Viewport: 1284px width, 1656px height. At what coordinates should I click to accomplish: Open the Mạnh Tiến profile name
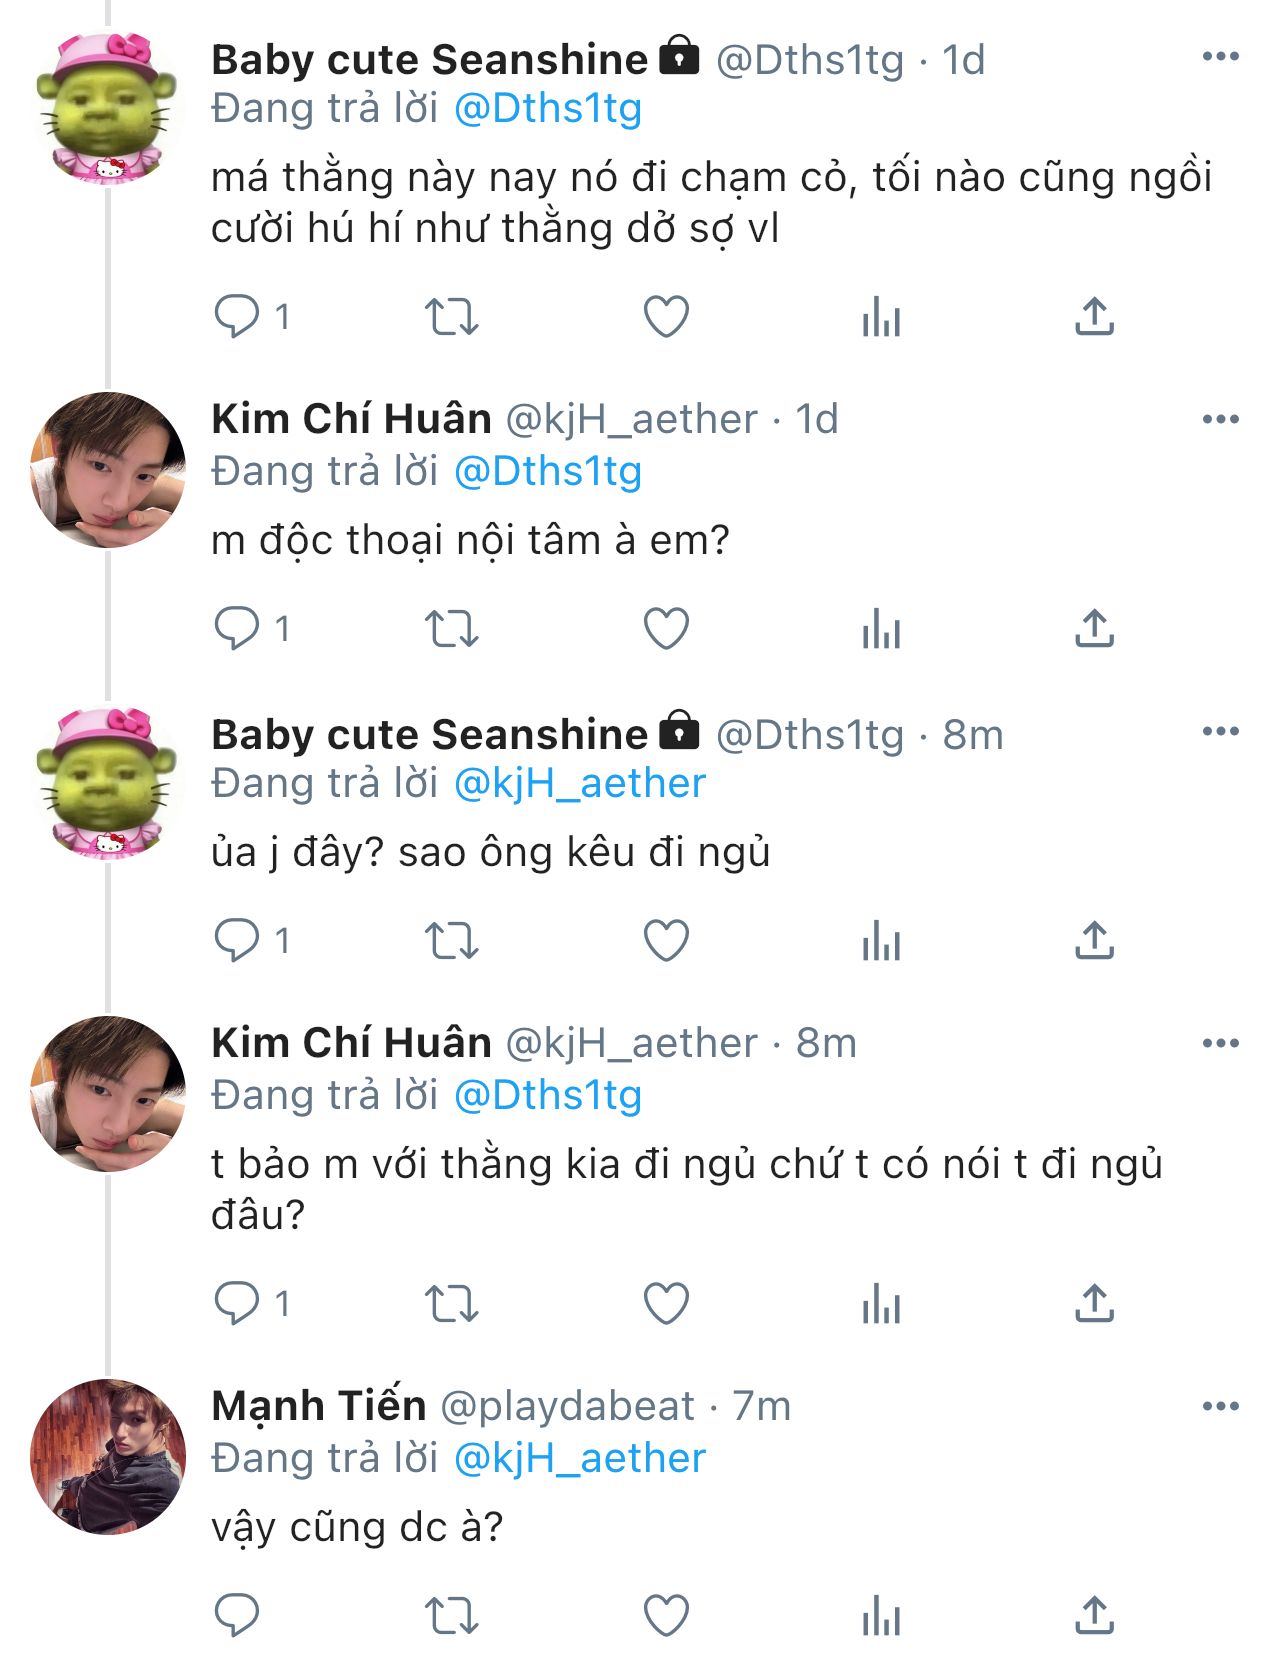point(319,1406)
